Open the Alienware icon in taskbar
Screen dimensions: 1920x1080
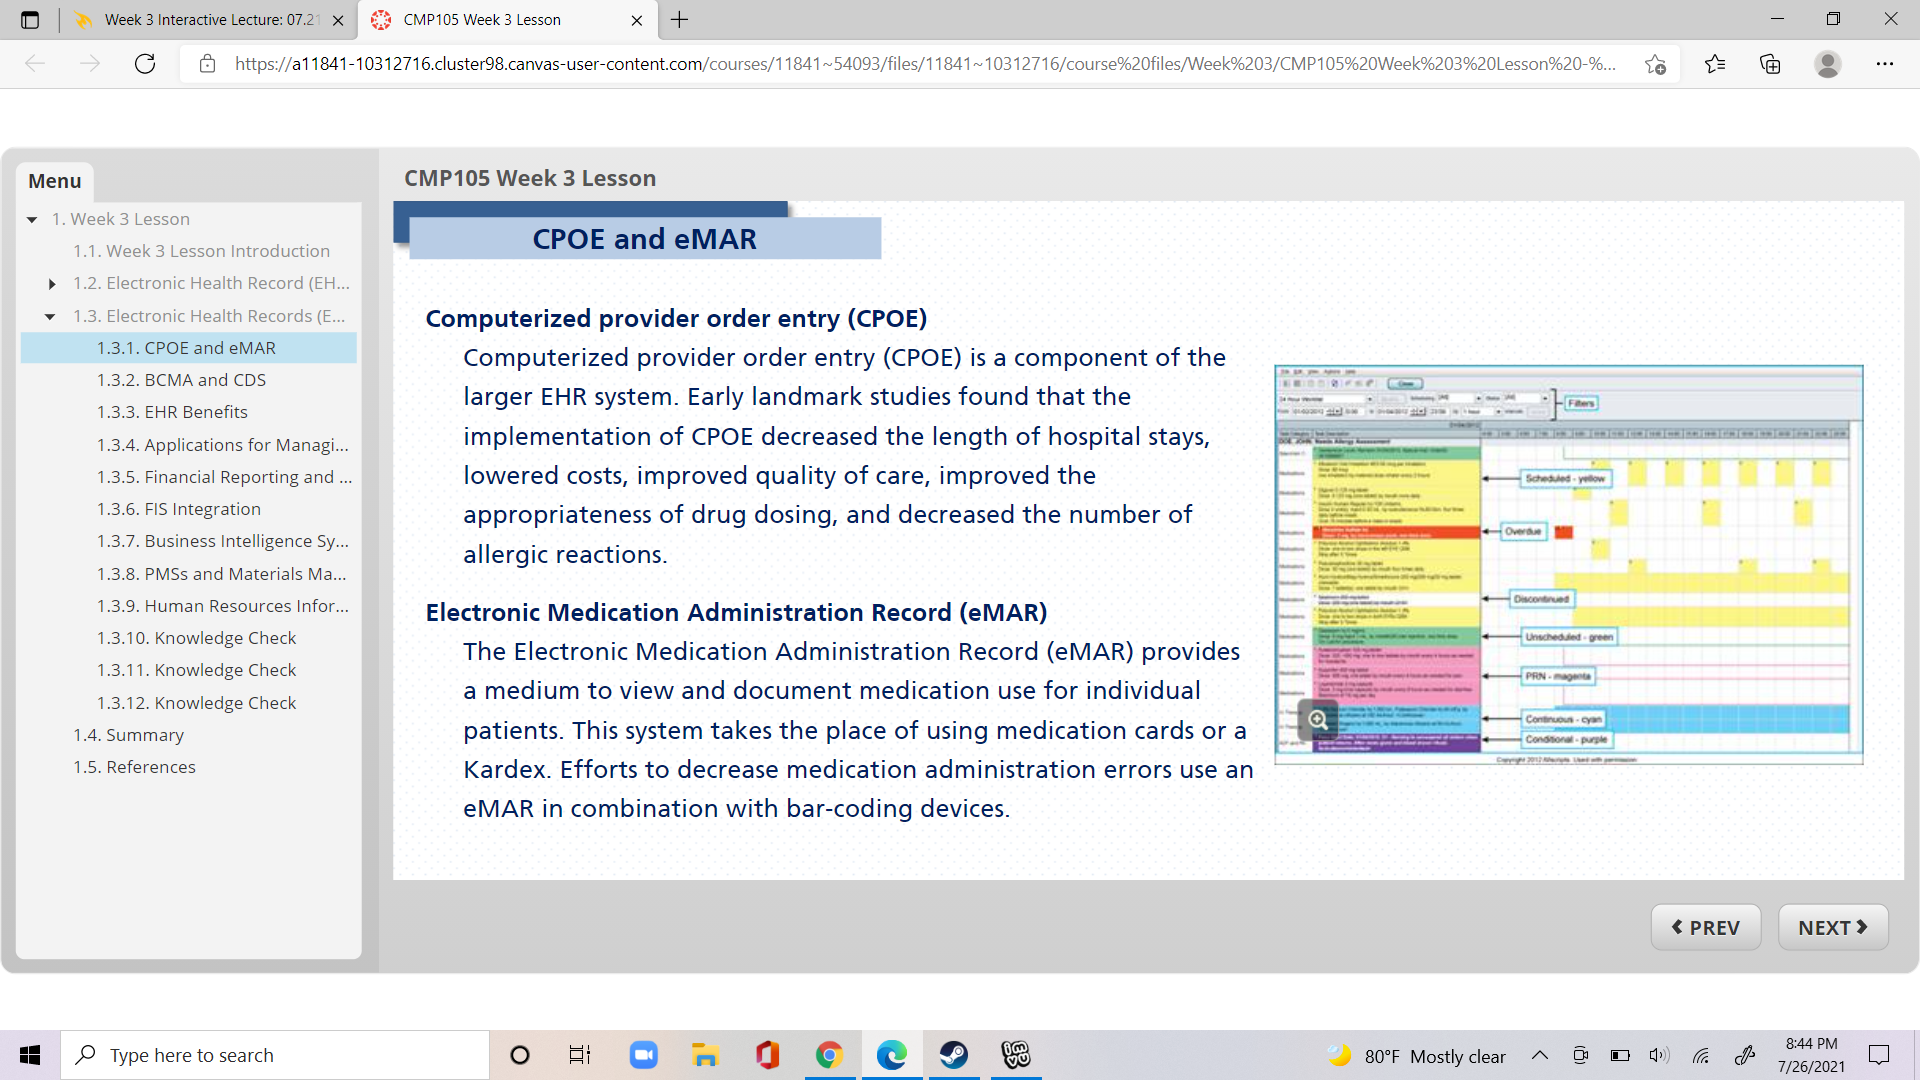pos(1016,1055)
